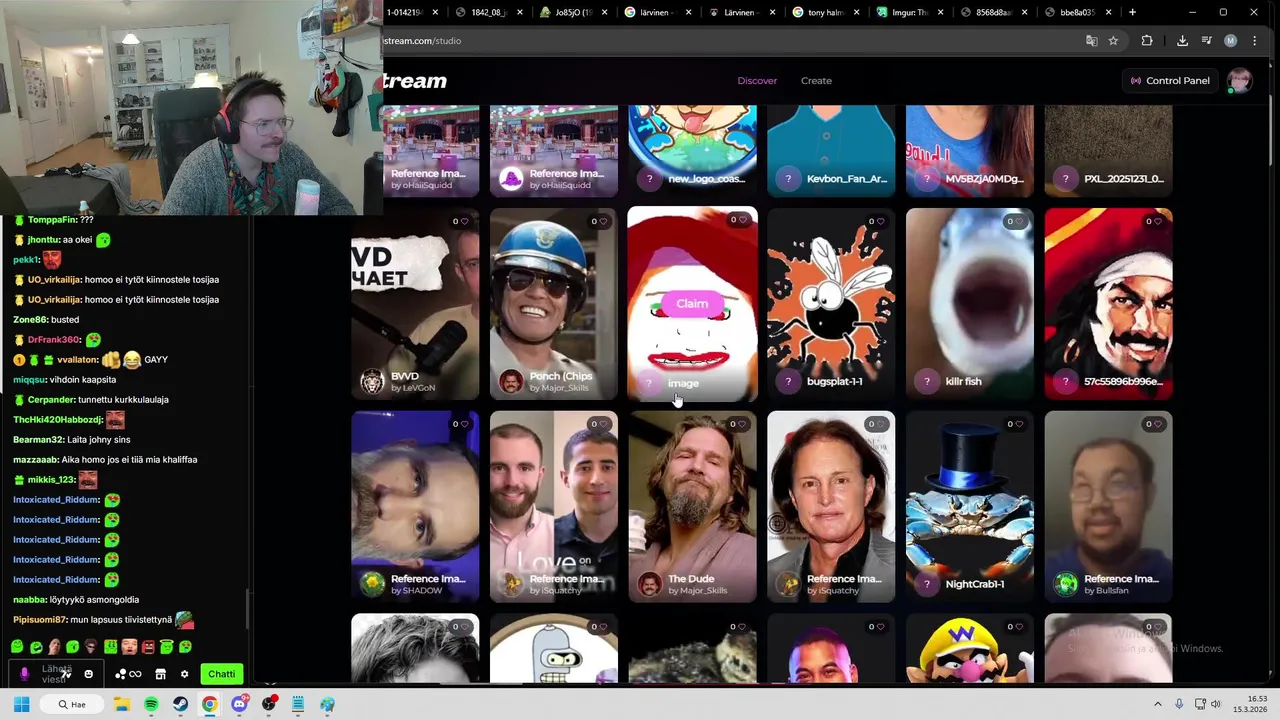
Task: Click the SHADOW author avatar icon
Action: coord(372,584)
